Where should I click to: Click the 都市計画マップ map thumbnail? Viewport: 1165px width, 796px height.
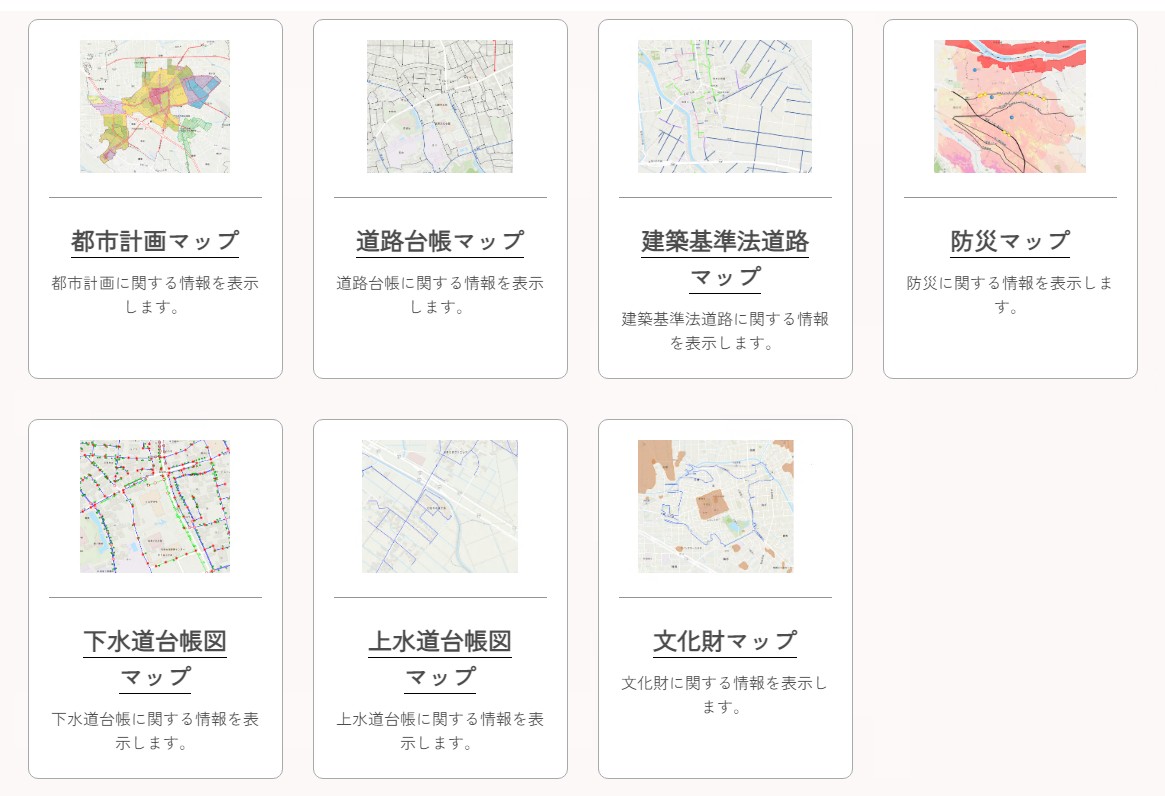coord(155,106)
